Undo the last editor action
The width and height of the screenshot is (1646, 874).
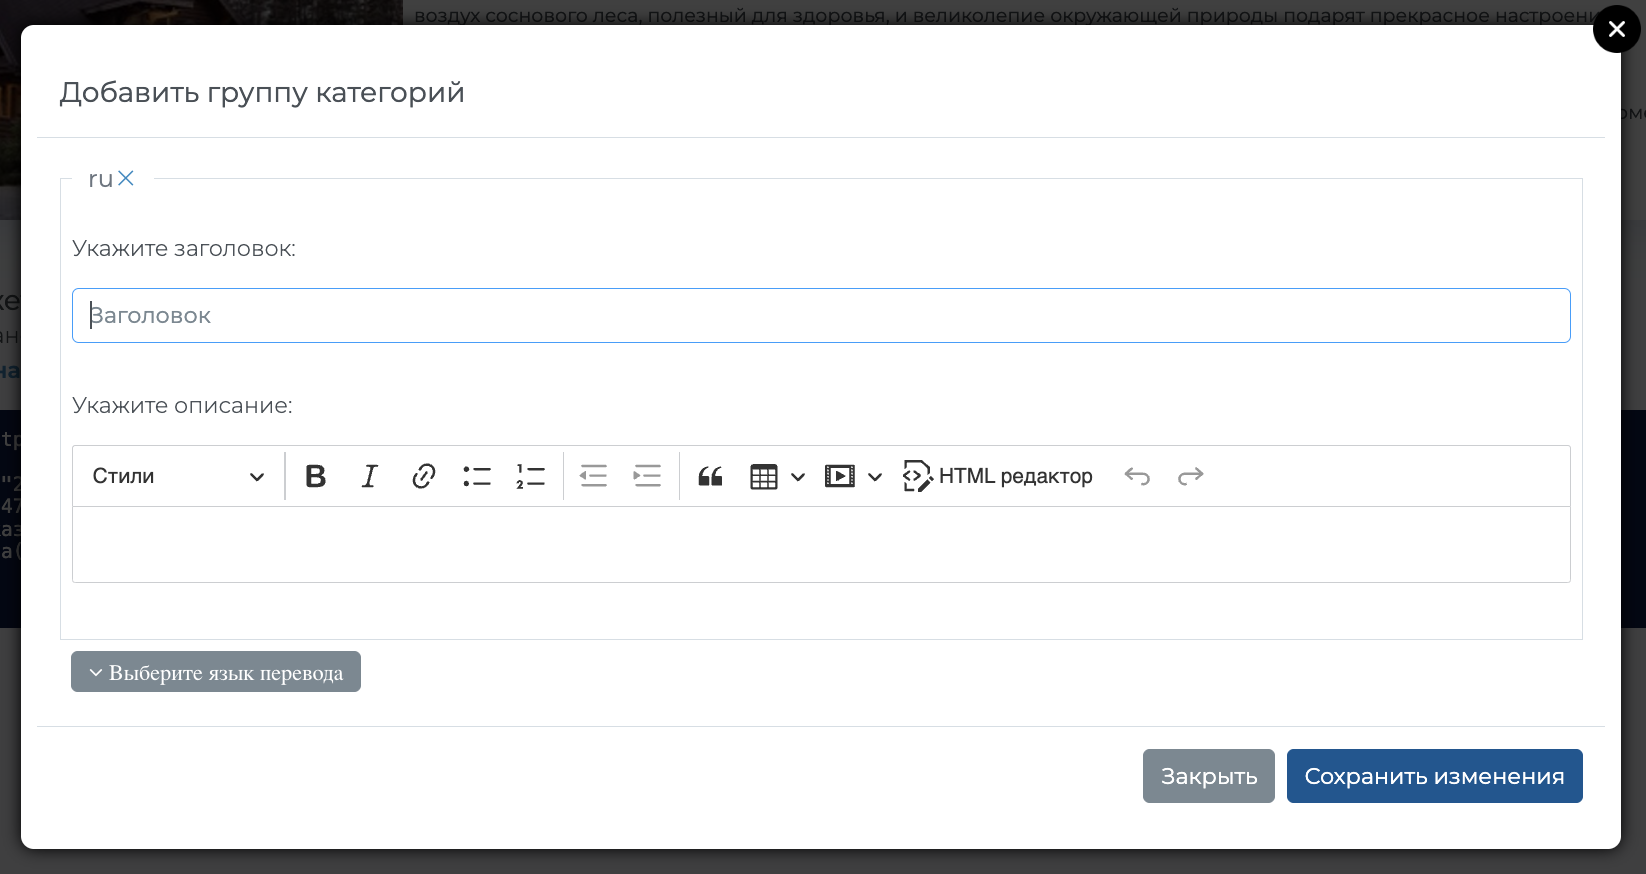point(1137,476)
